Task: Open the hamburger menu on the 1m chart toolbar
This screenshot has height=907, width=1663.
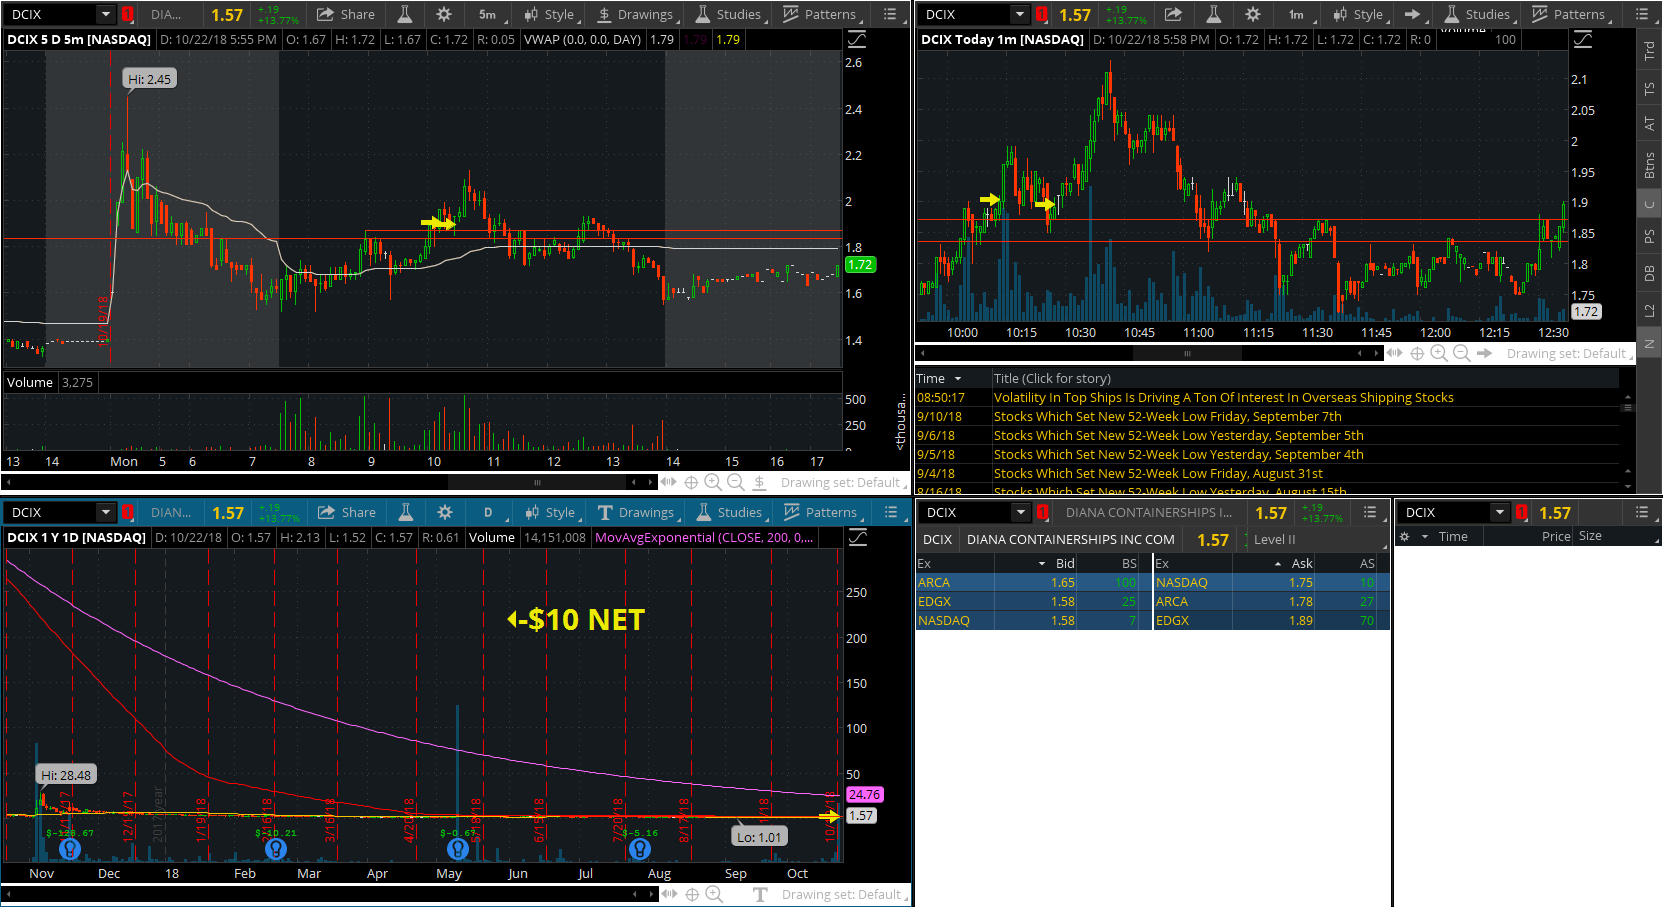Action: (1641, 14)
